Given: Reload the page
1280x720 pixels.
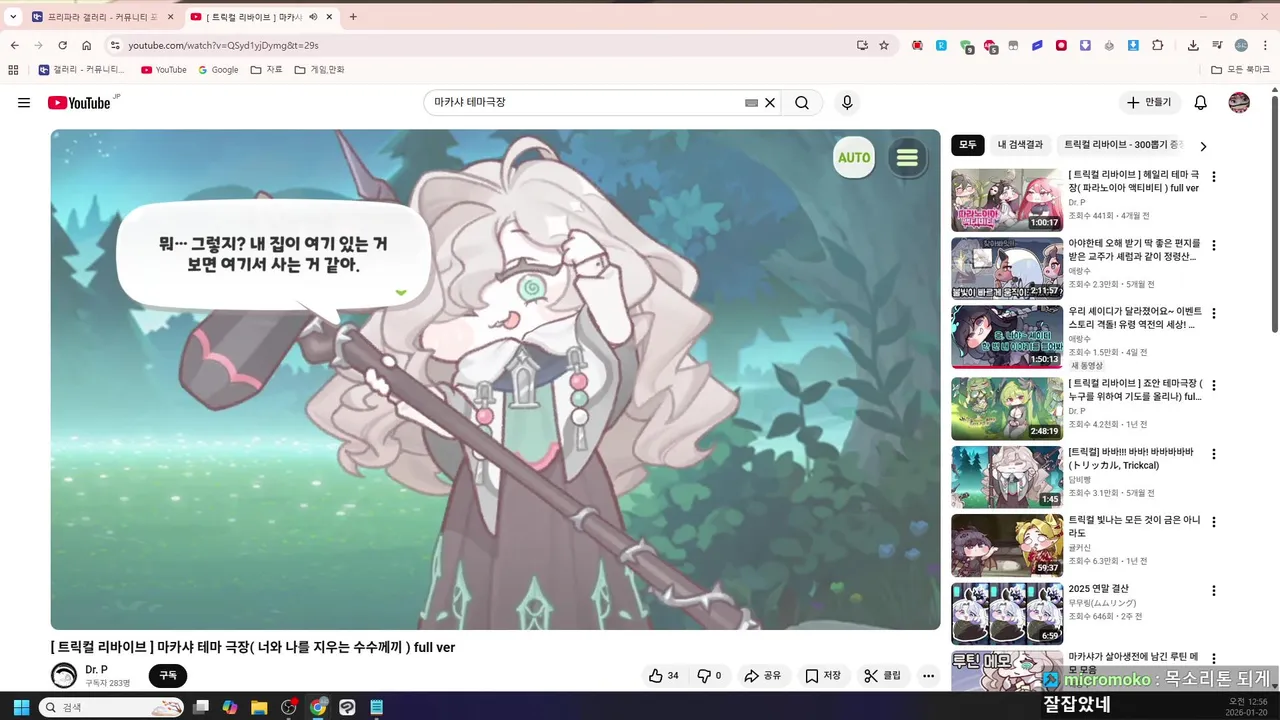Looking at the screenshot, I should pos(62,45).
